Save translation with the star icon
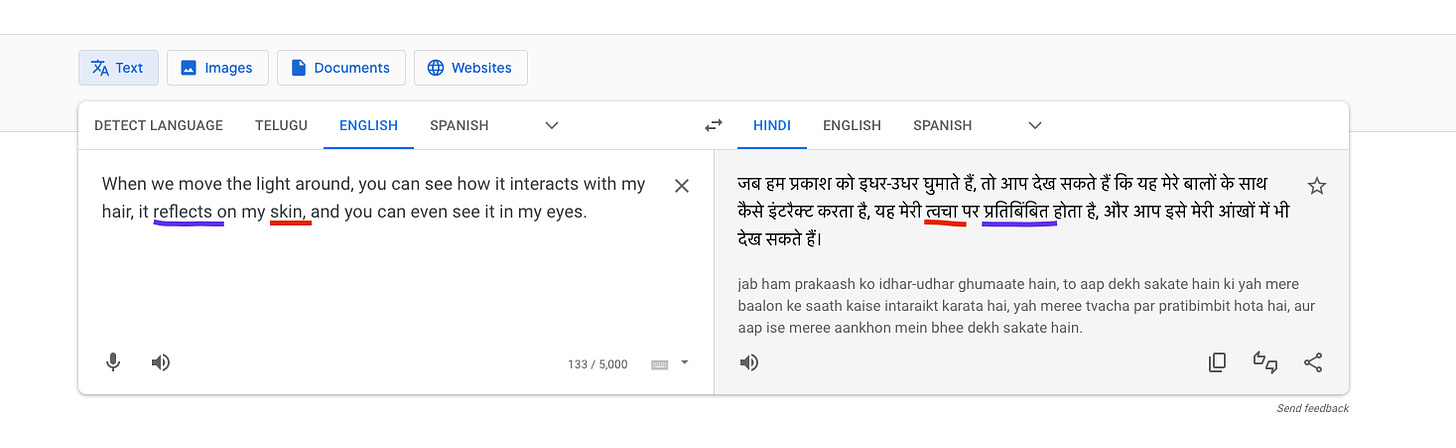 point(1317,186)
